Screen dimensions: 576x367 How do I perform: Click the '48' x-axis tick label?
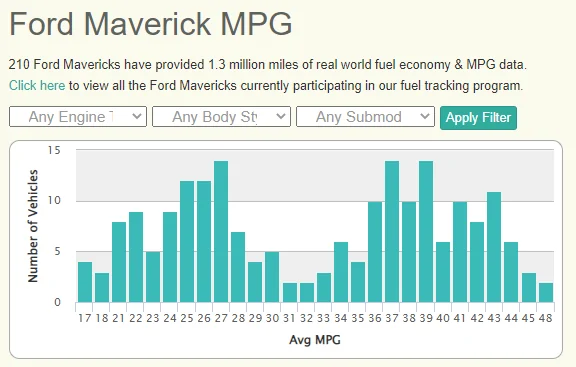pos(546,318)
